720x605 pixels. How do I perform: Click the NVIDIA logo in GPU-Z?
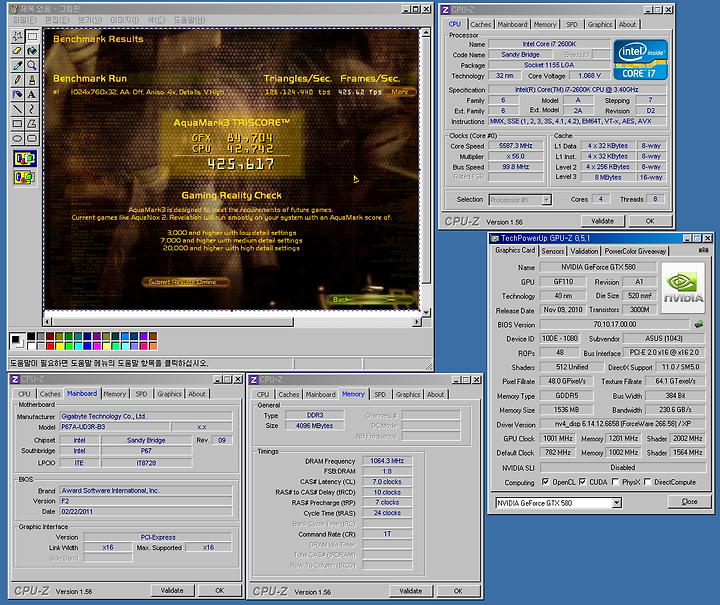coord(683,288)
